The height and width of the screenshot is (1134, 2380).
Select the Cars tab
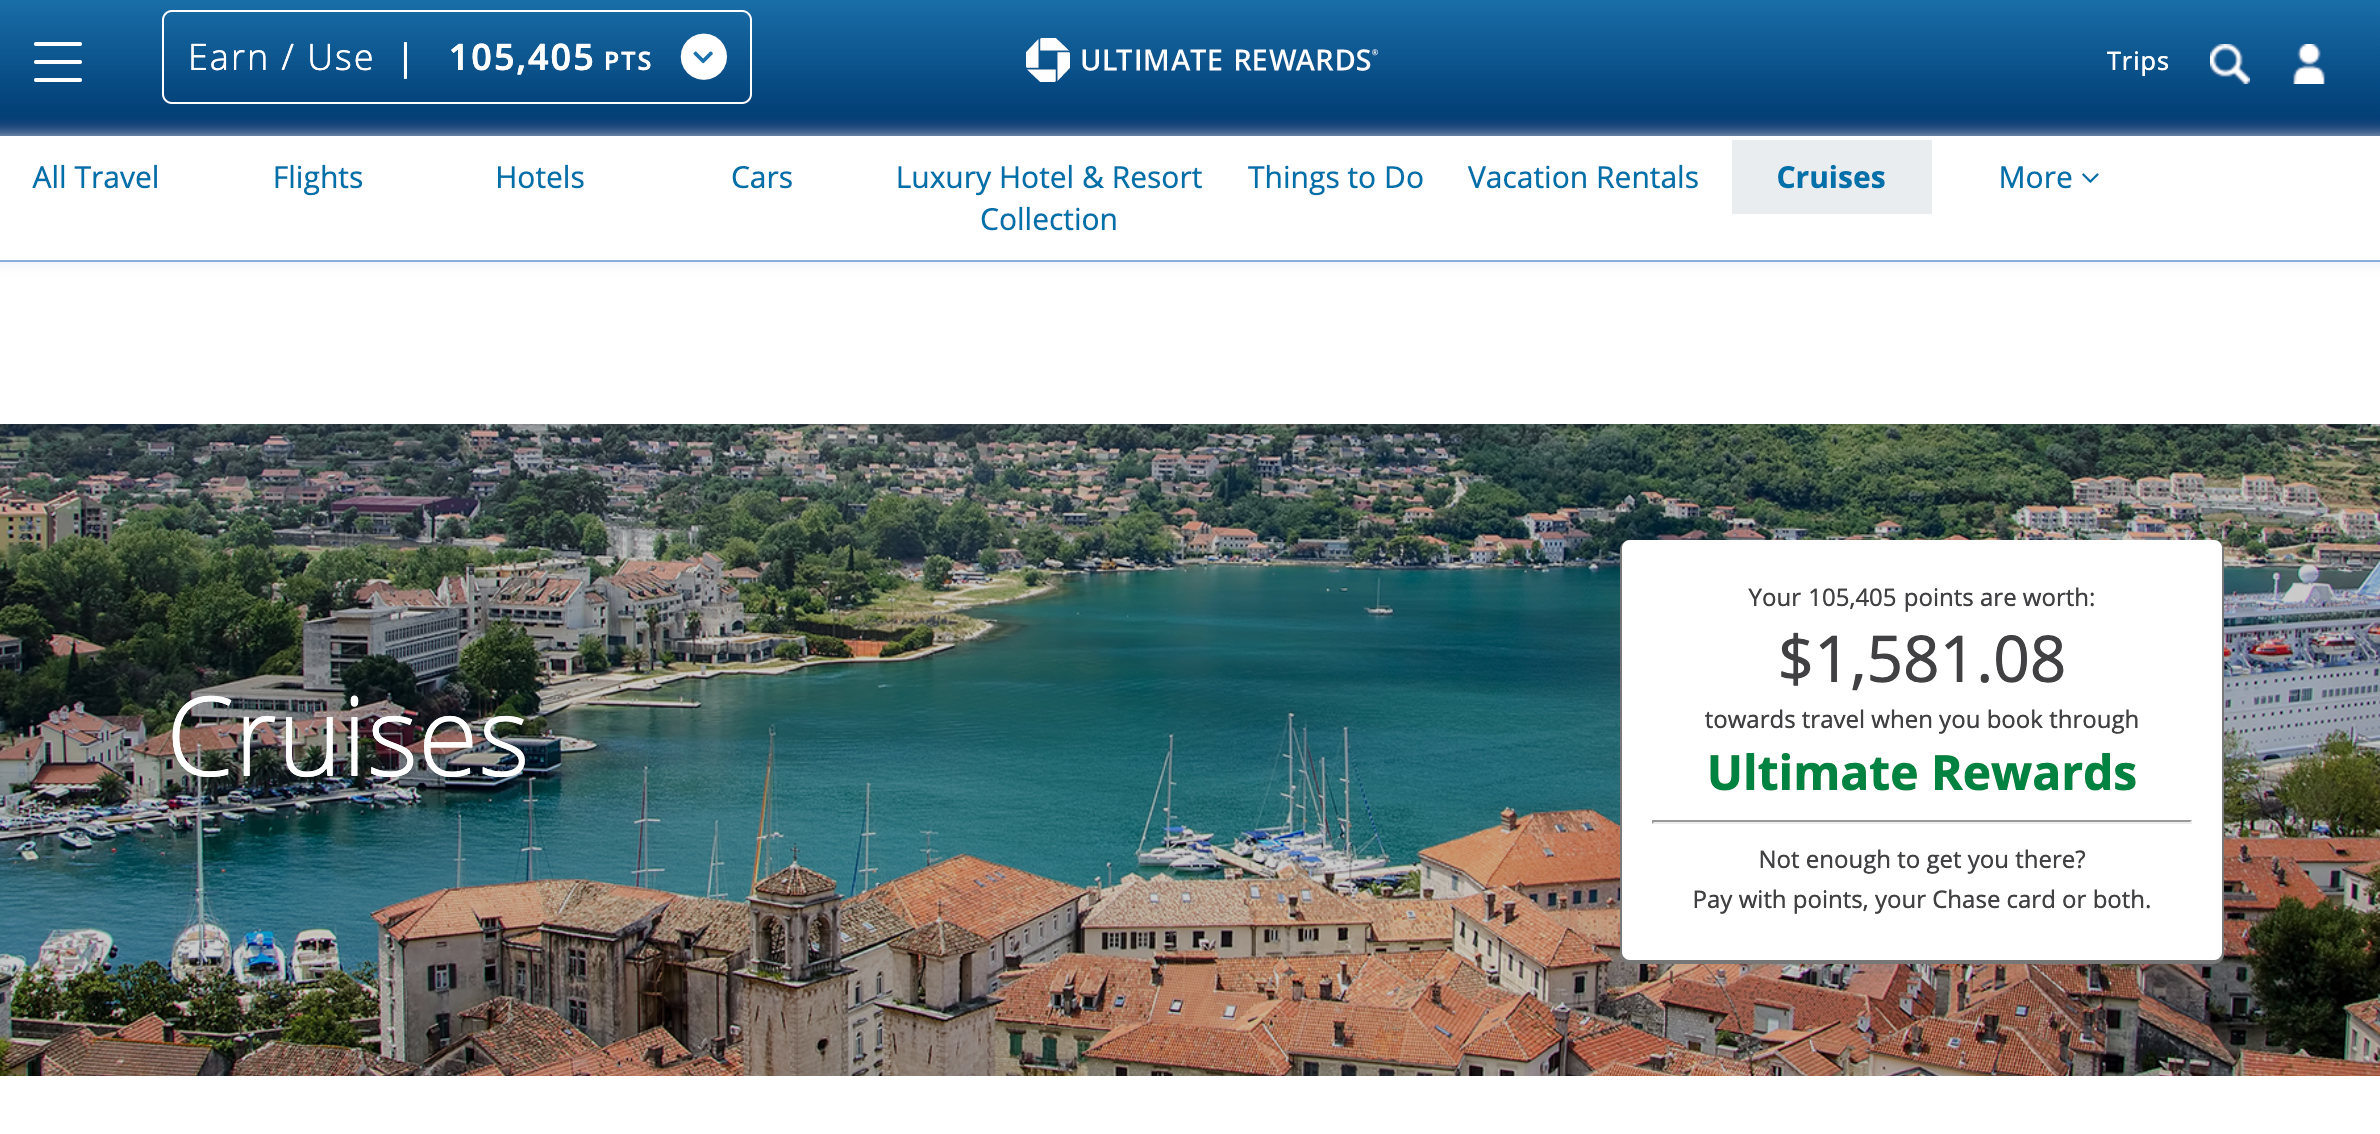pyautogui.click(x=762, y=177)
